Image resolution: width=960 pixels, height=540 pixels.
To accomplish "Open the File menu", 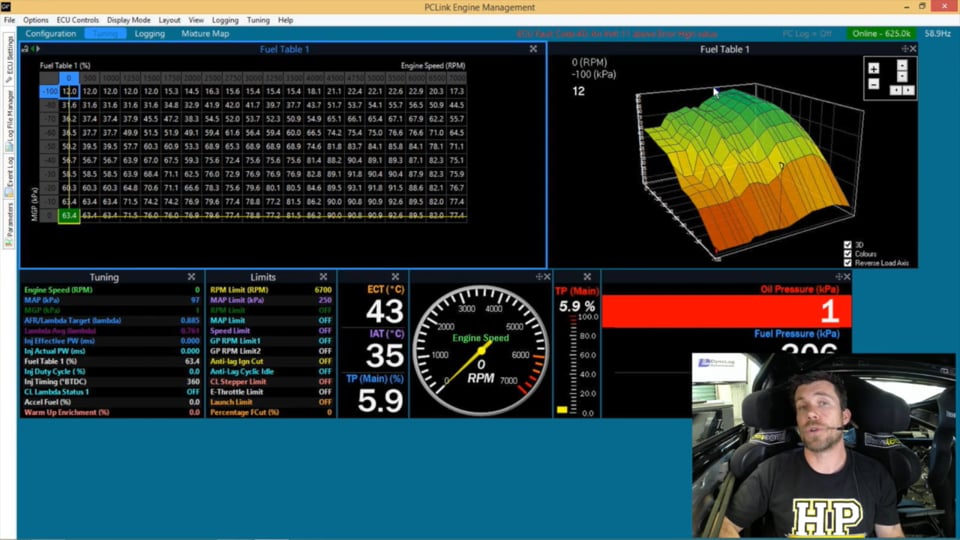I will [x=10, y=20].
